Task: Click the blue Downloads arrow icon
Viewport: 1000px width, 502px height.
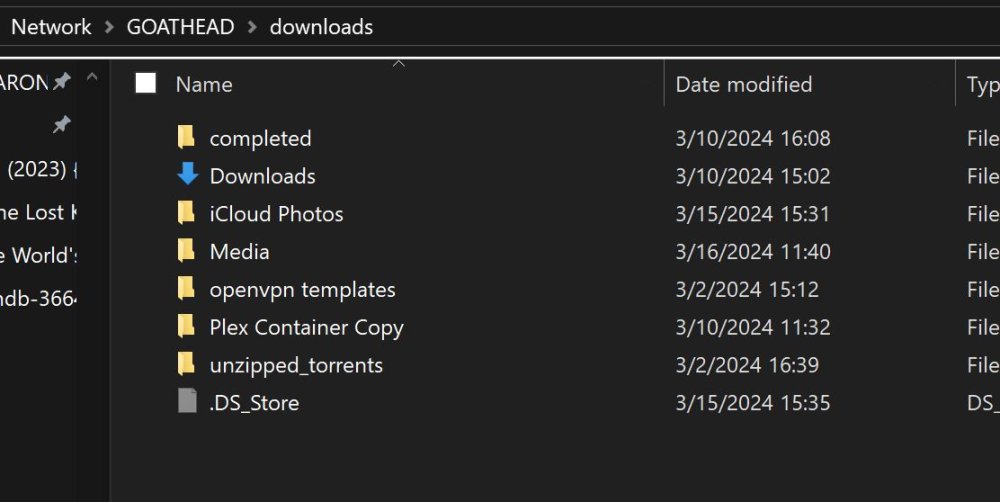Action: point(188,175)
